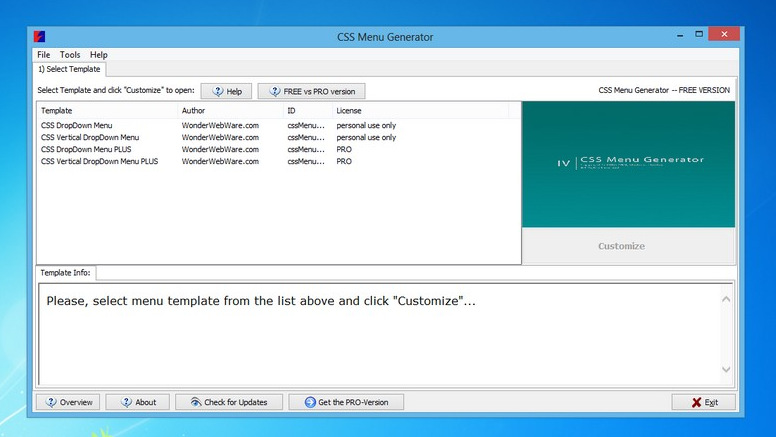Click the Author cell in the CSS Vertical DropDown Menu row

[x=220, y=138]
